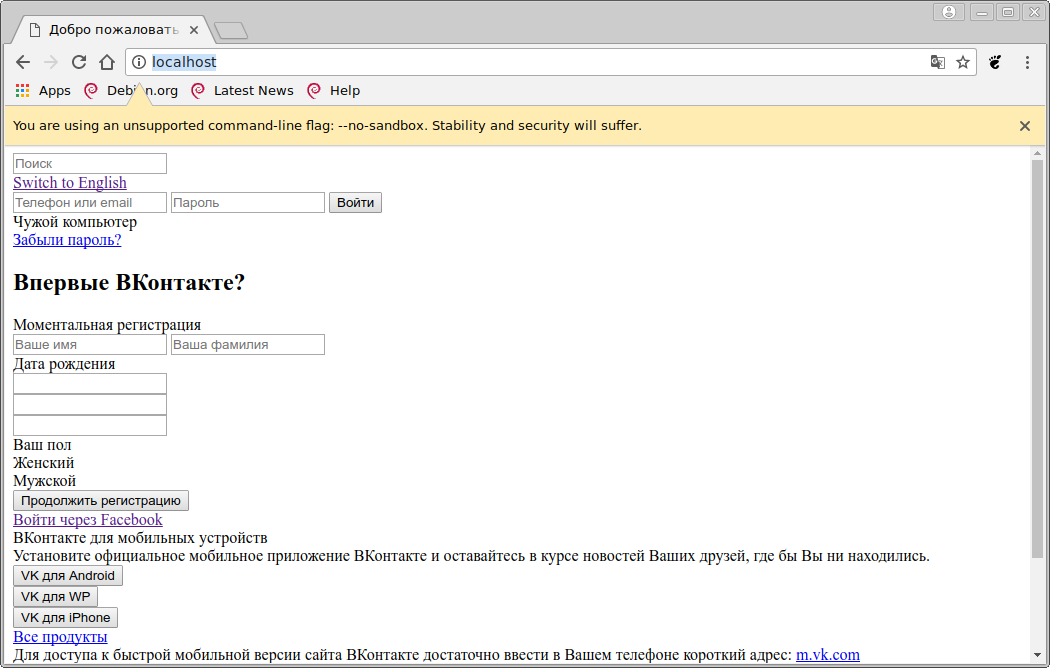Click the Забыли пароль link
This screenshot has width=1050, height=668.
point(67,240)
